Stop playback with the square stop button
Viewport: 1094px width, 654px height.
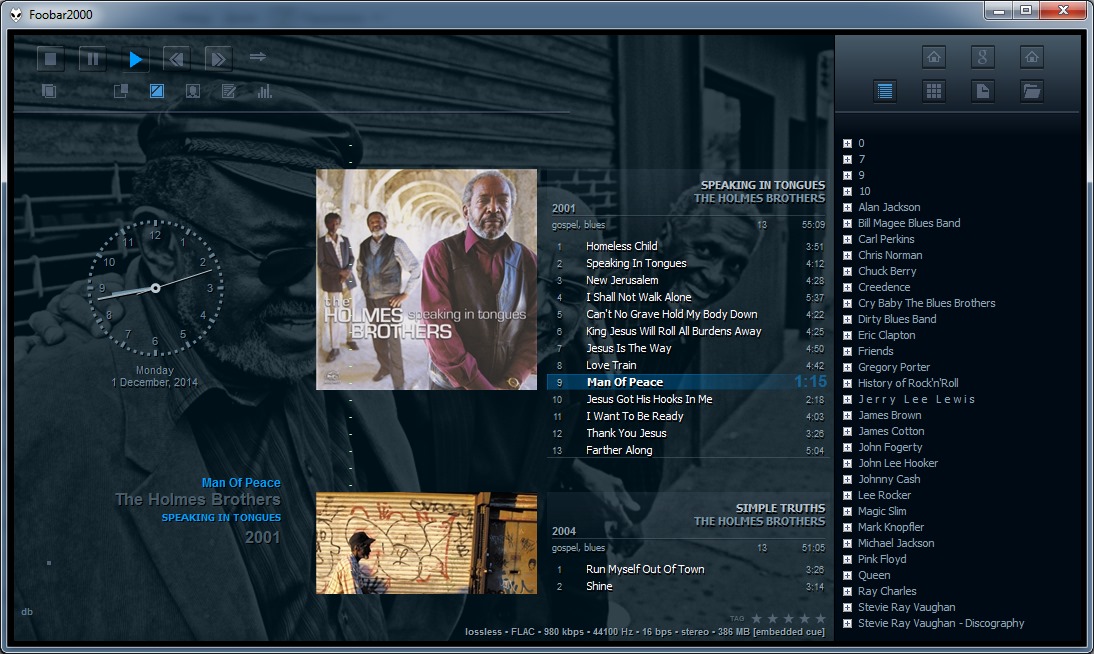[51, 59]
